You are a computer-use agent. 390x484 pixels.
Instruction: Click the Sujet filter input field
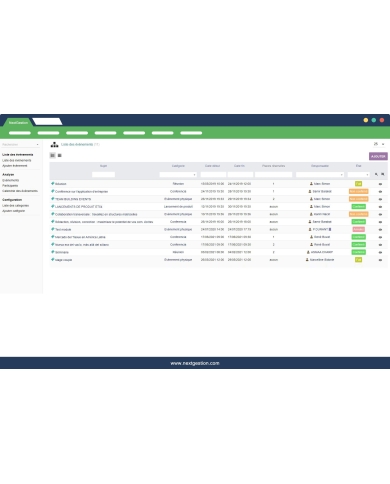103,174
